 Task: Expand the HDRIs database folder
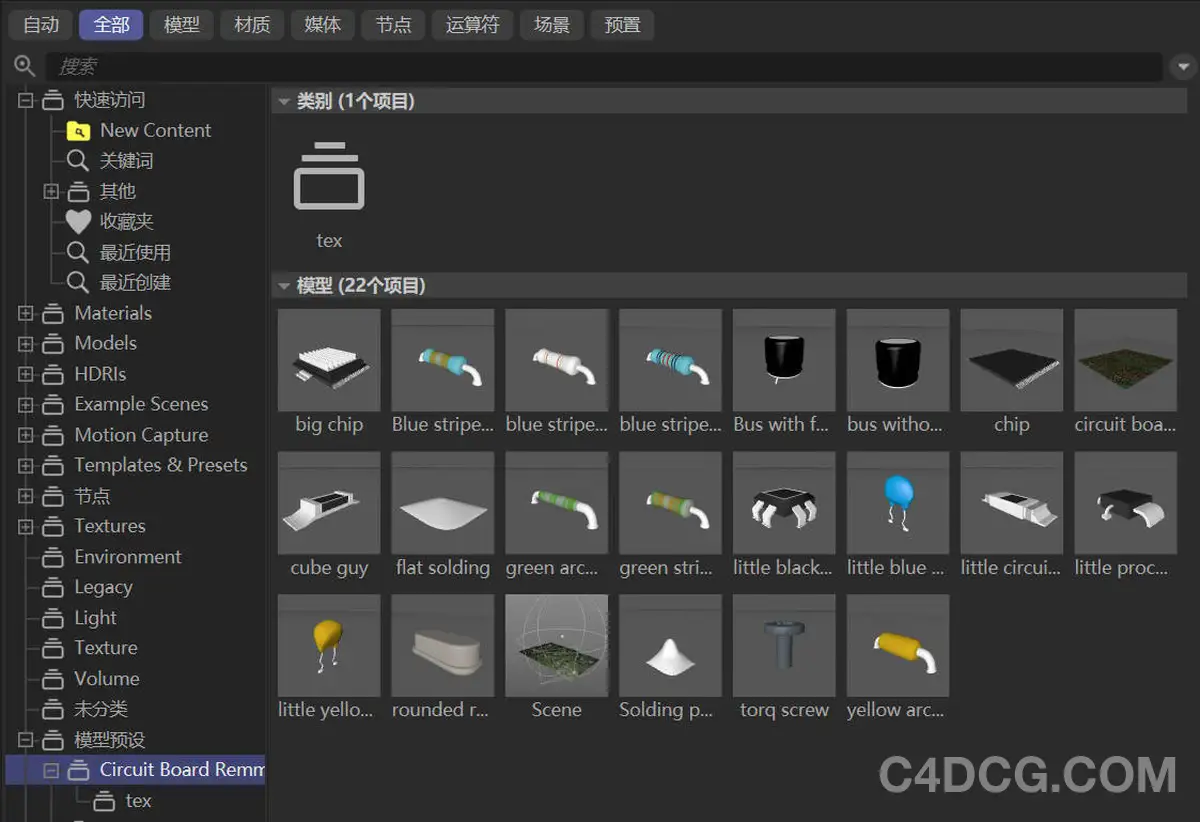[26, 375]
